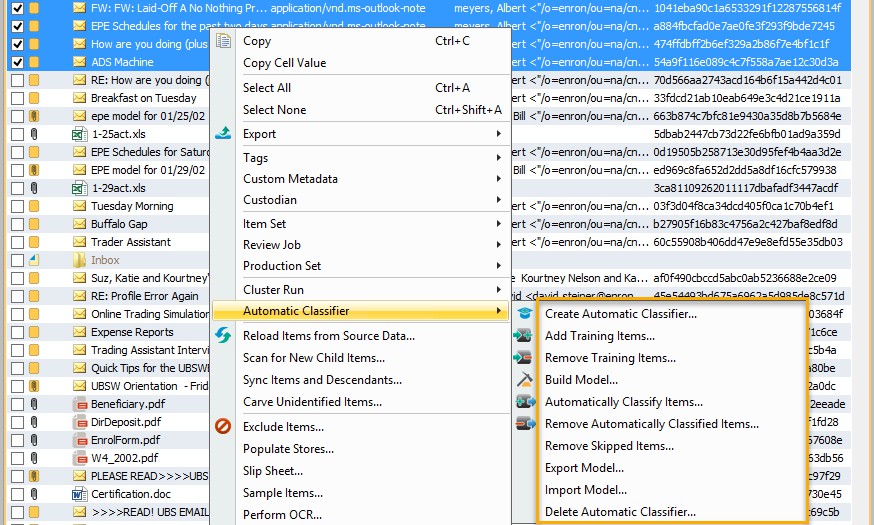Expand the Production Set submenu arrow
This screenshot has width=874, height=525.
498,266
